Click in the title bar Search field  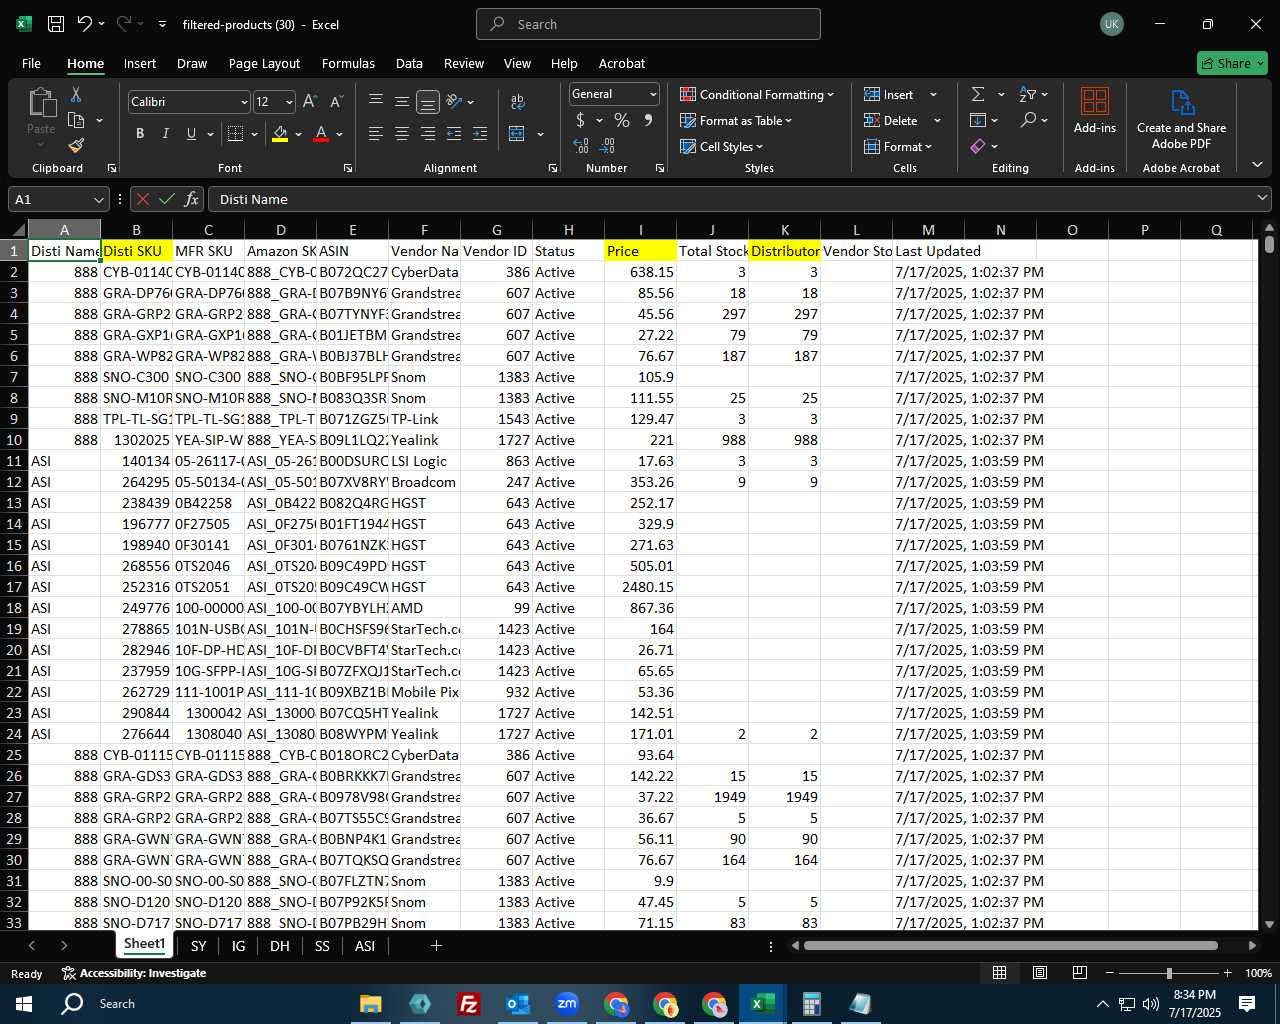(648, 24)
